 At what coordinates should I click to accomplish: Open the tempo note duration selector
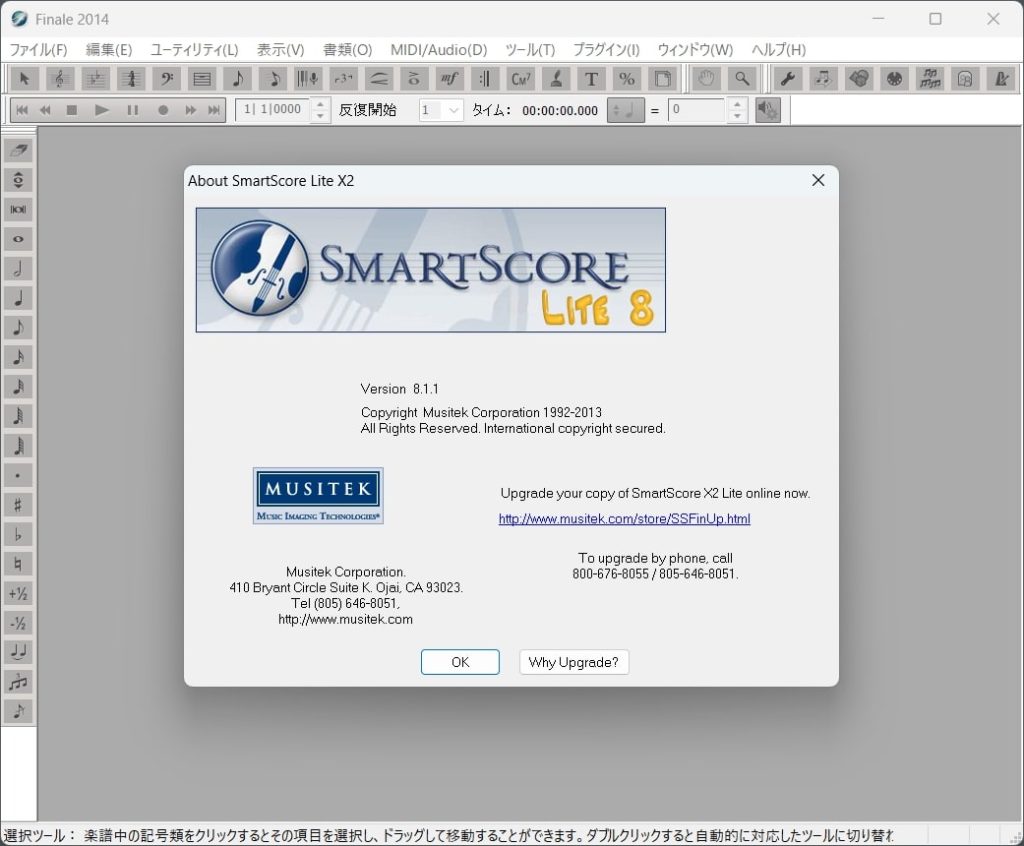(626, 111)
